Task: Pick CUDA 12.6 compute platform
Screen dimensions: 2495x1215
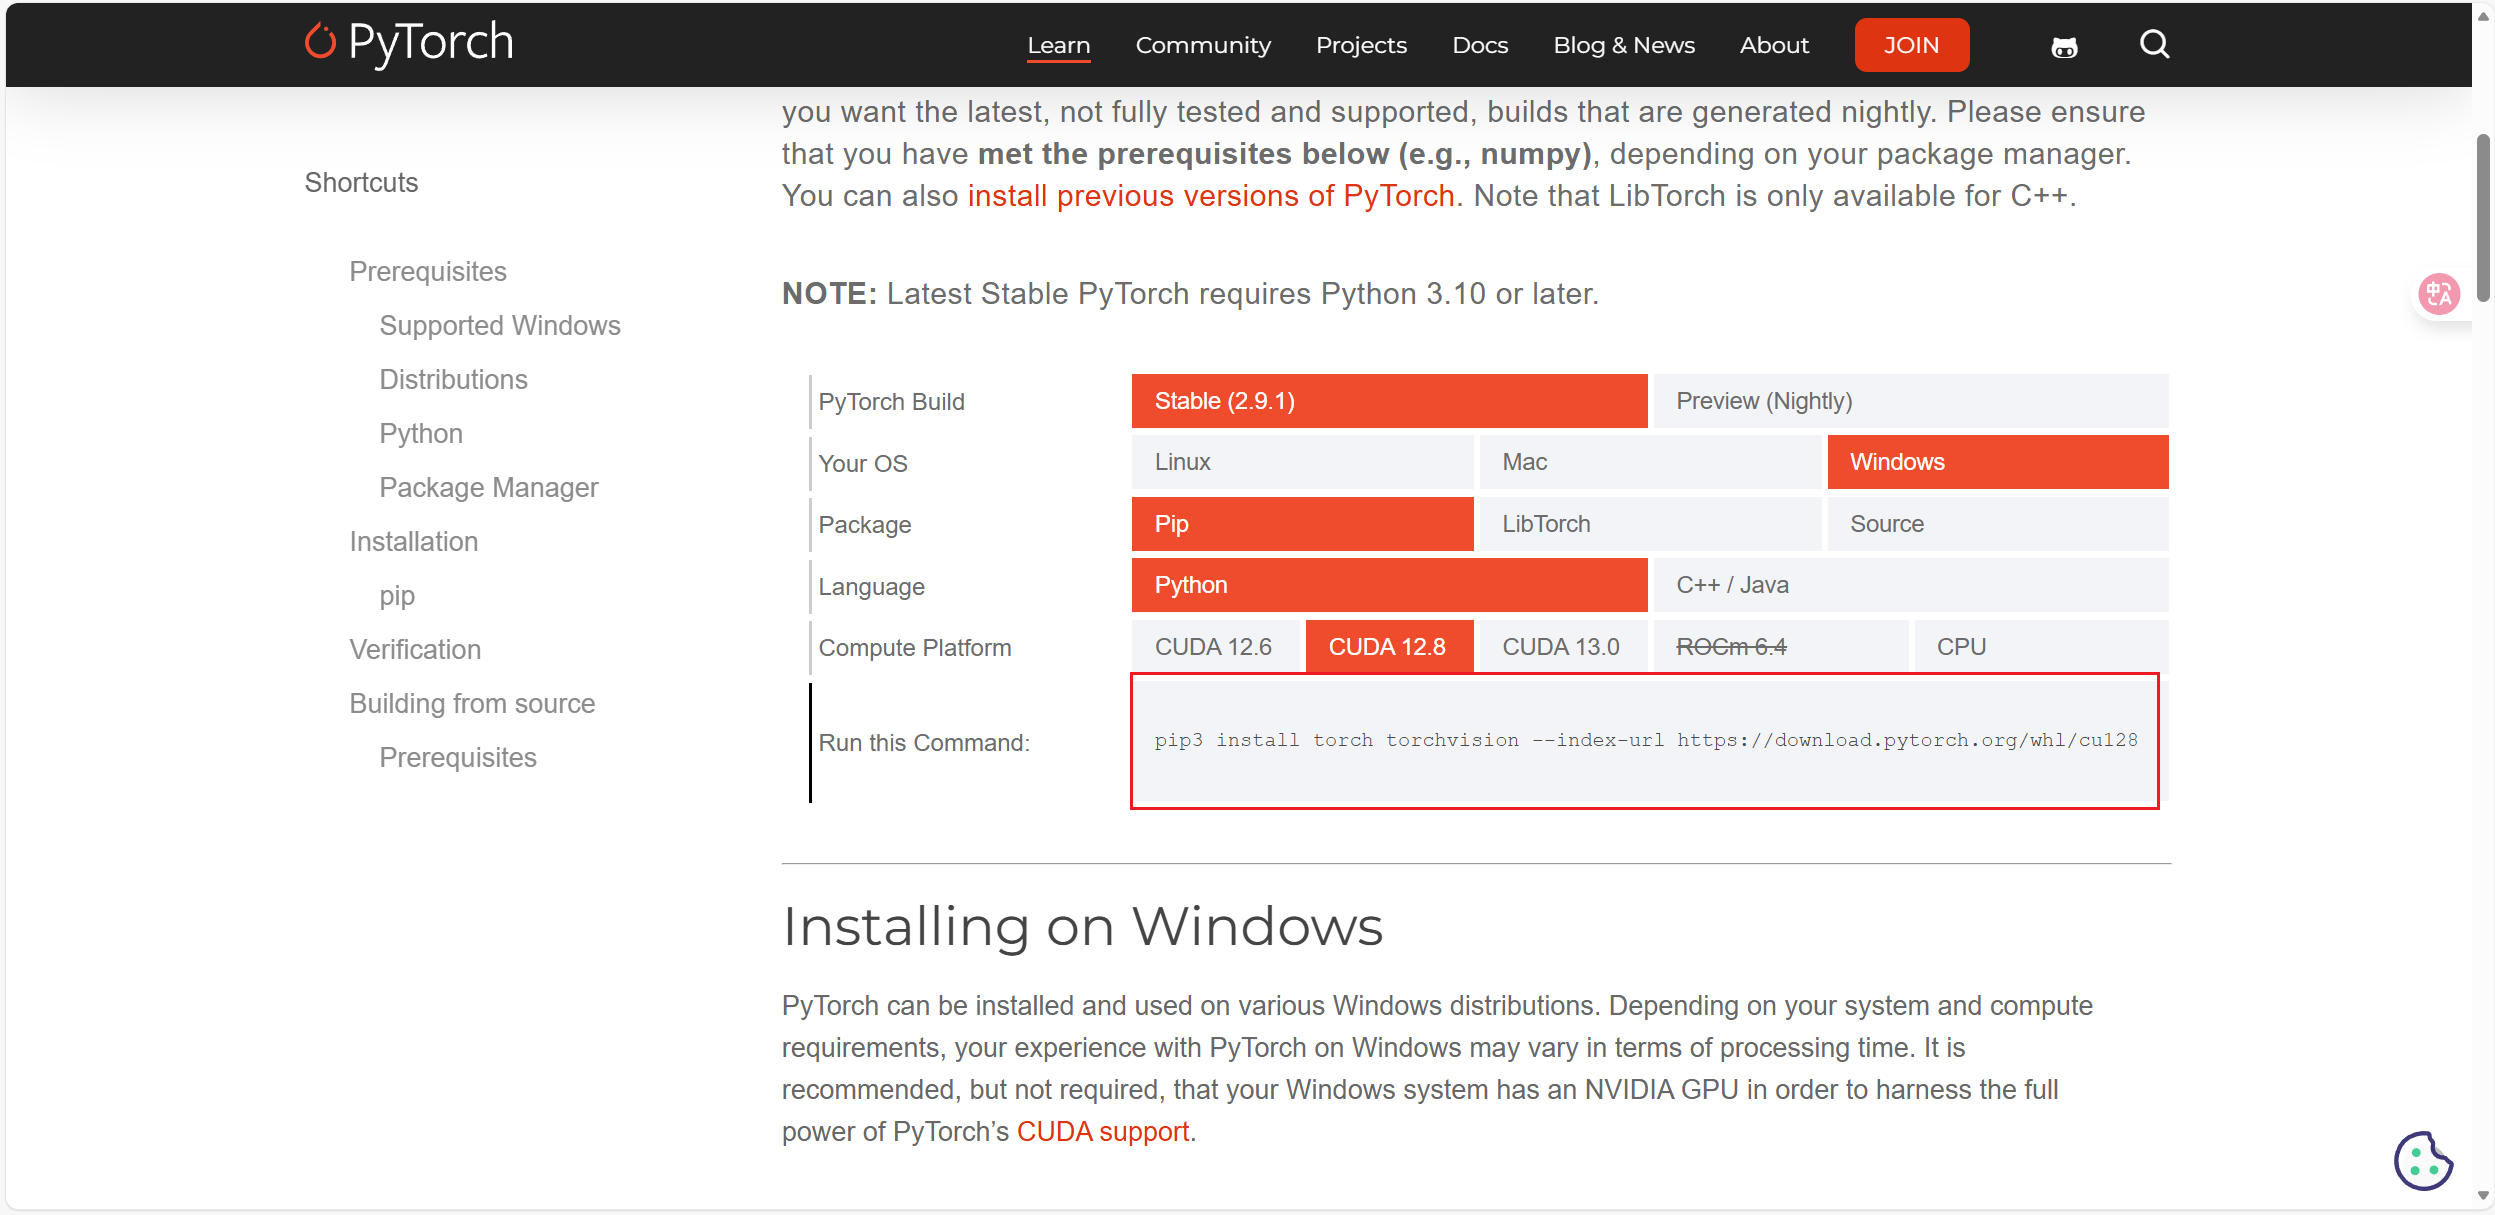Action: [1215, 647]
